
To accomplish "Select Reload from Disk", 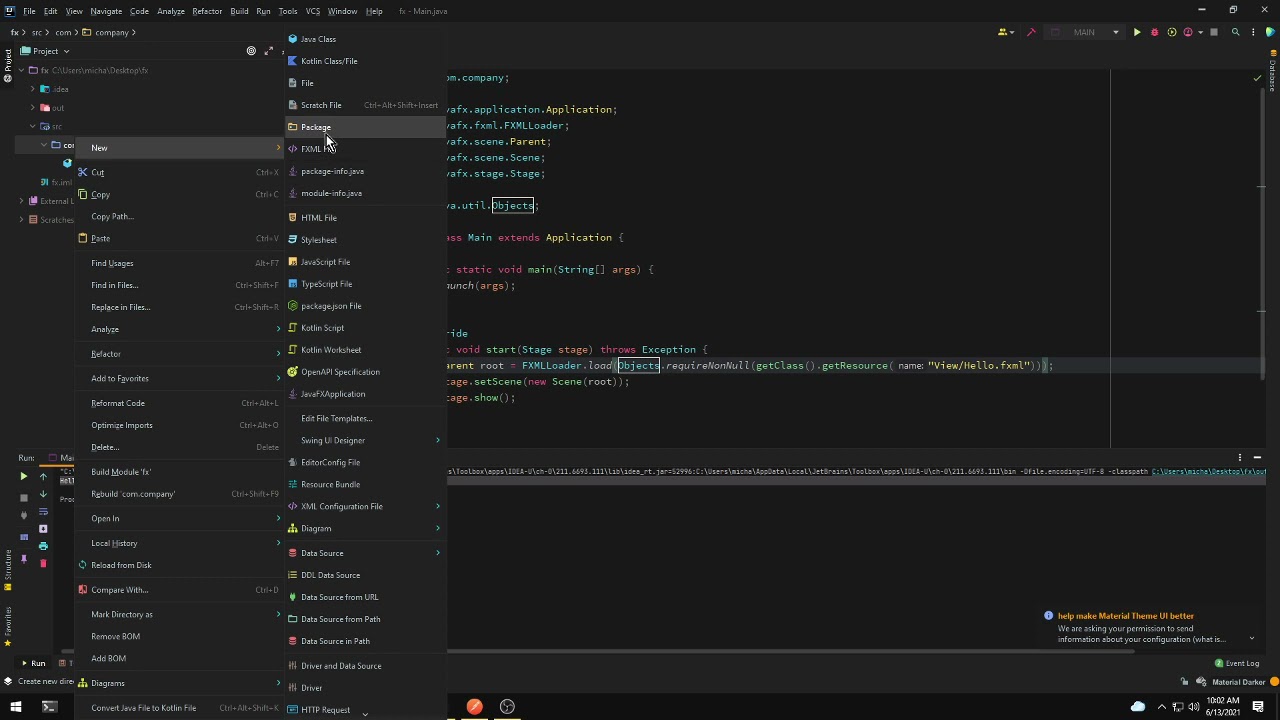I will tap(180, 565).
